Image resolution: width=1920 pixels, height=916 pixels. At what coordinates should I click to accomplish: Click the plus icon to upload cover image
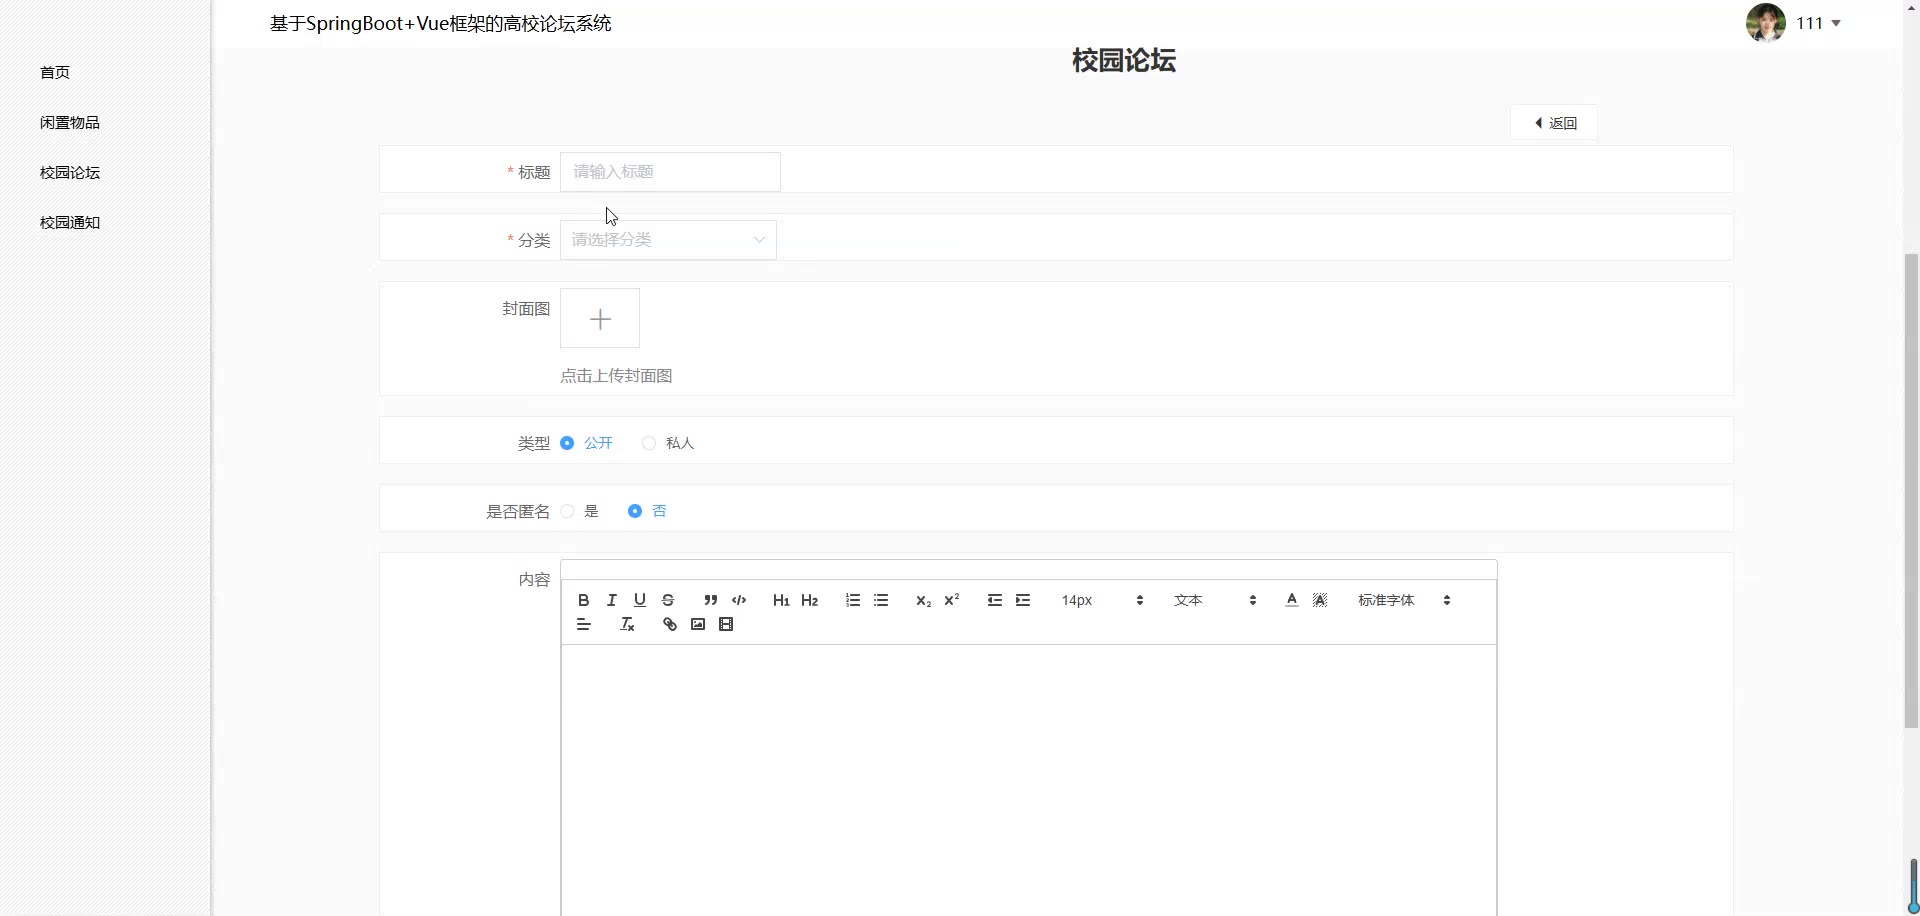(600, 319)
